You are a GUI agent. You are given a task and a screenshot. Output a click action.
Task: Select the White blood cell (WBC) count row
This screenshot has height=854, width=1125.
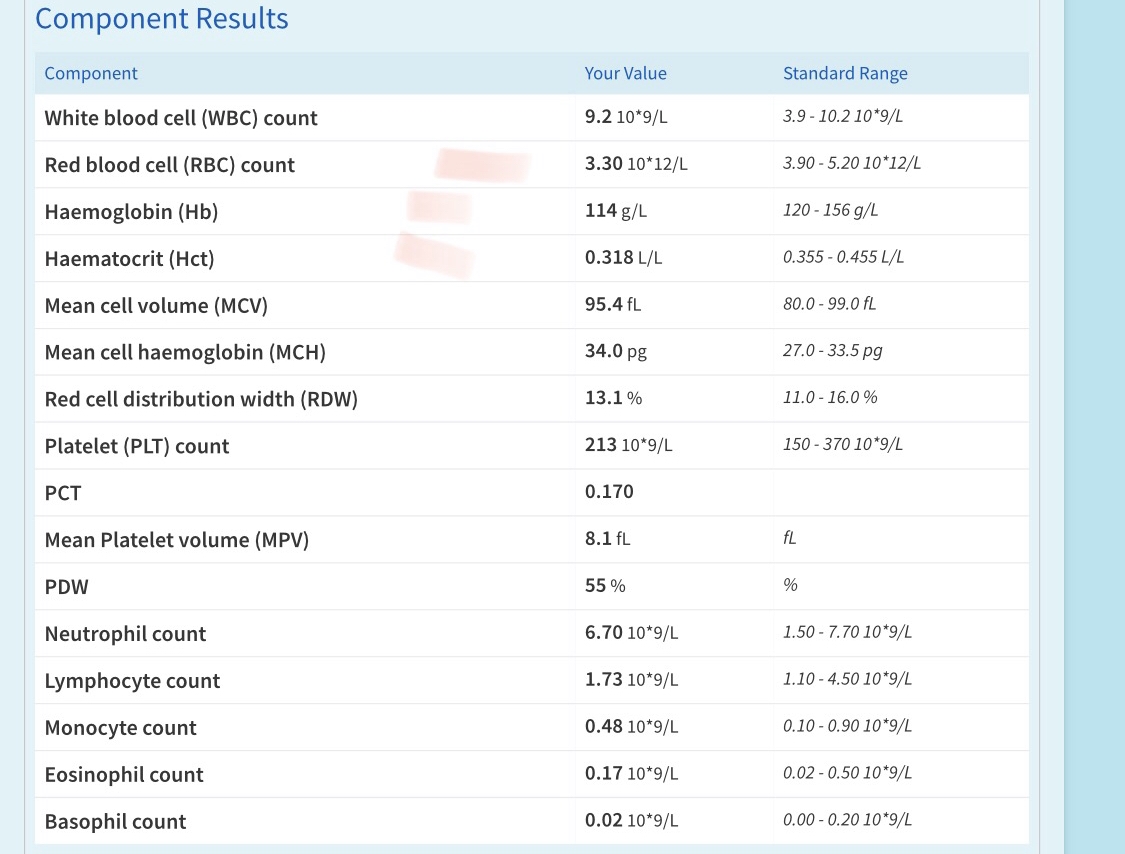pos(532,118)
